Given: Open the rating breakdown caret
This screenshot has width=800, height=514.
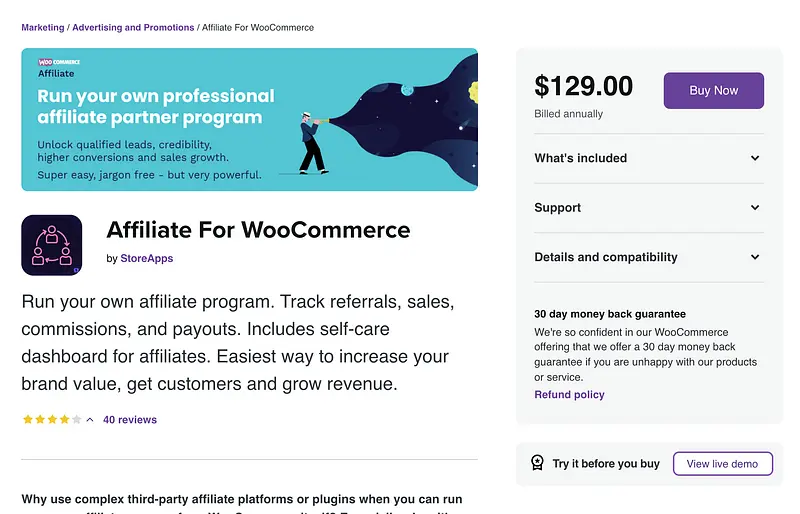Looking at the screenshot, I should (x=90, y=420).
